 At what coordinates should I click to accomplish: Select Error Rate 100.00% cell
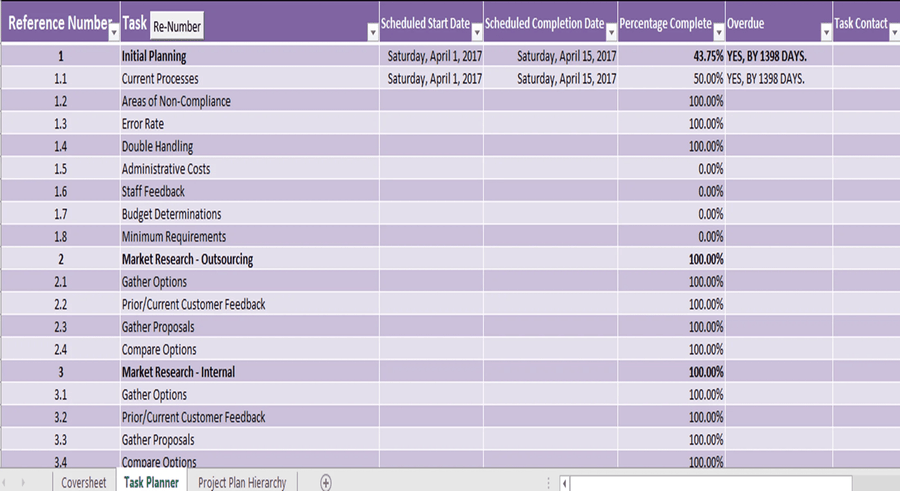672,123
